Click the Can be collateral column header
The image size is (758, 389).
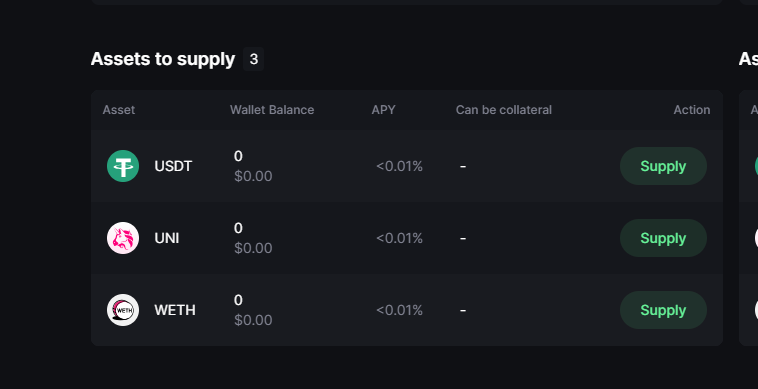[x=504, y=110]
